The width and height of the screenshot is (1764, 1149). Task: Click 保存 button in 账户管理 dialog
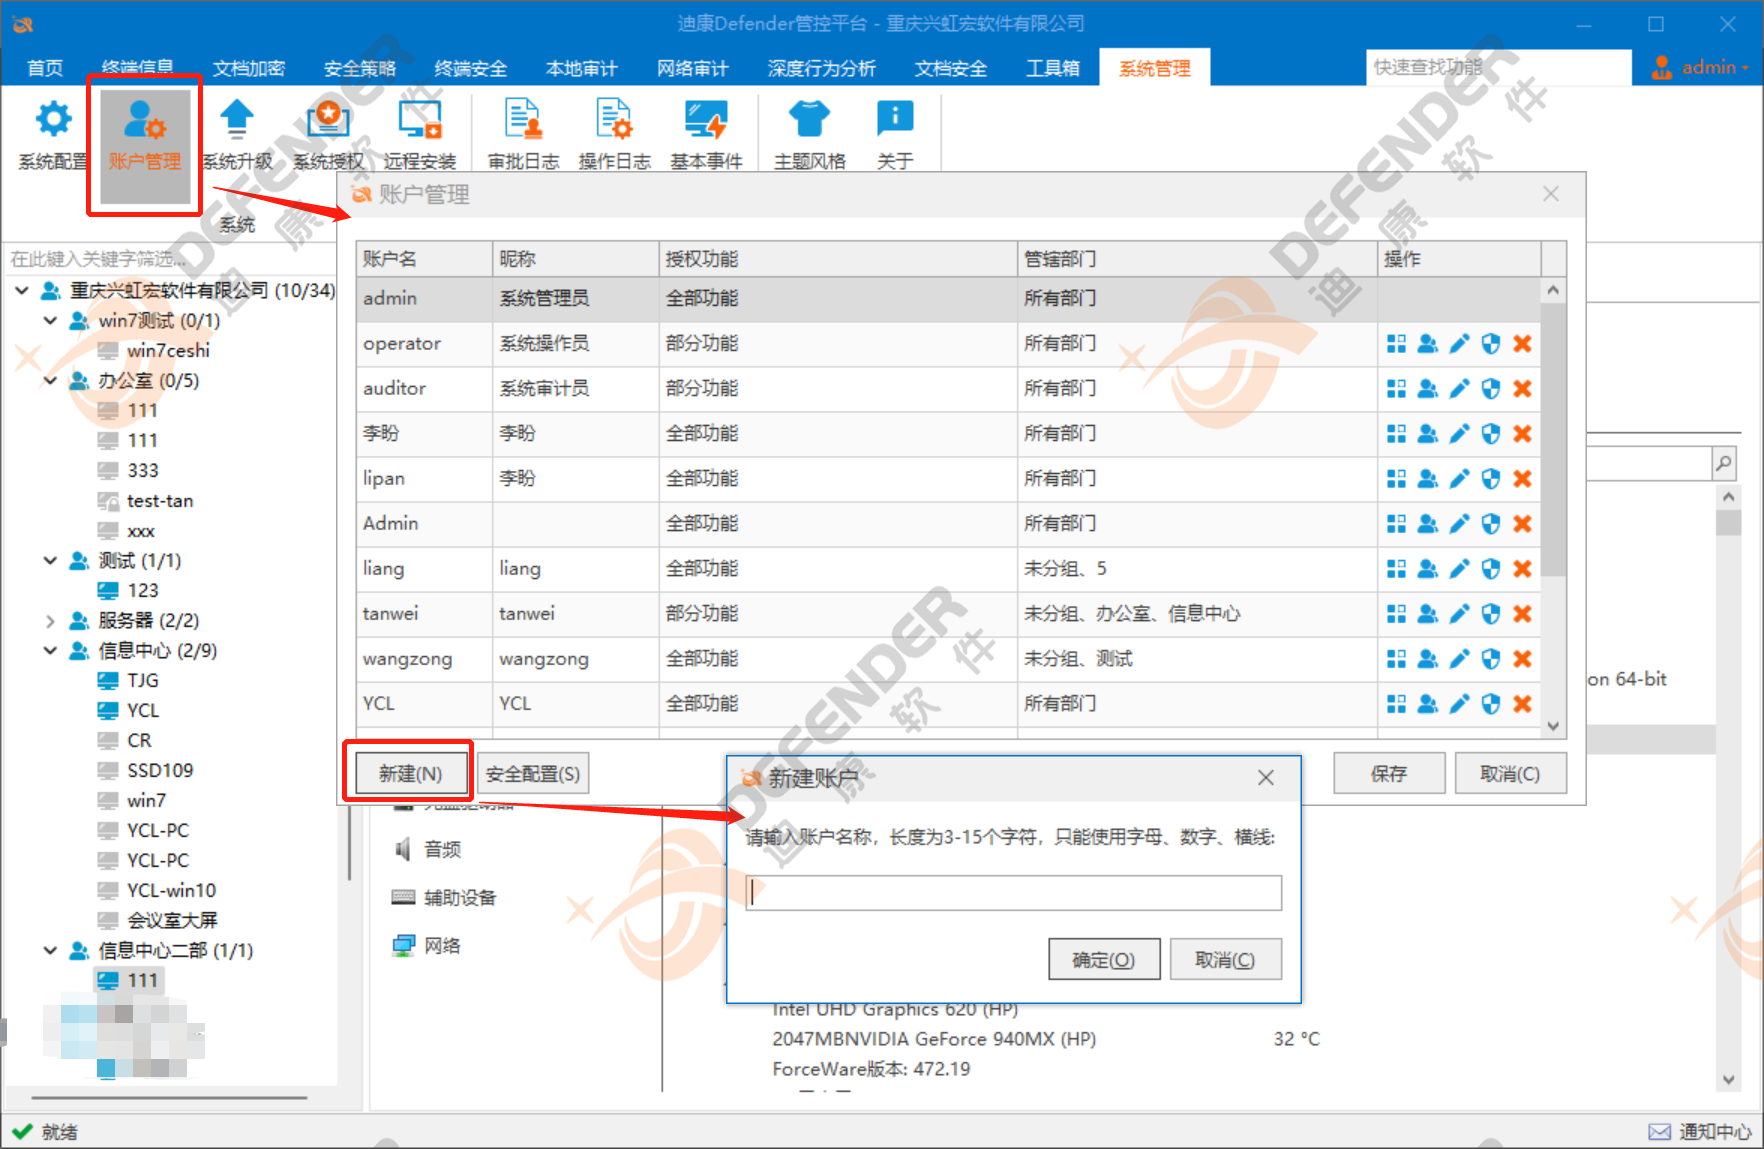click(x=1389, y=773)
